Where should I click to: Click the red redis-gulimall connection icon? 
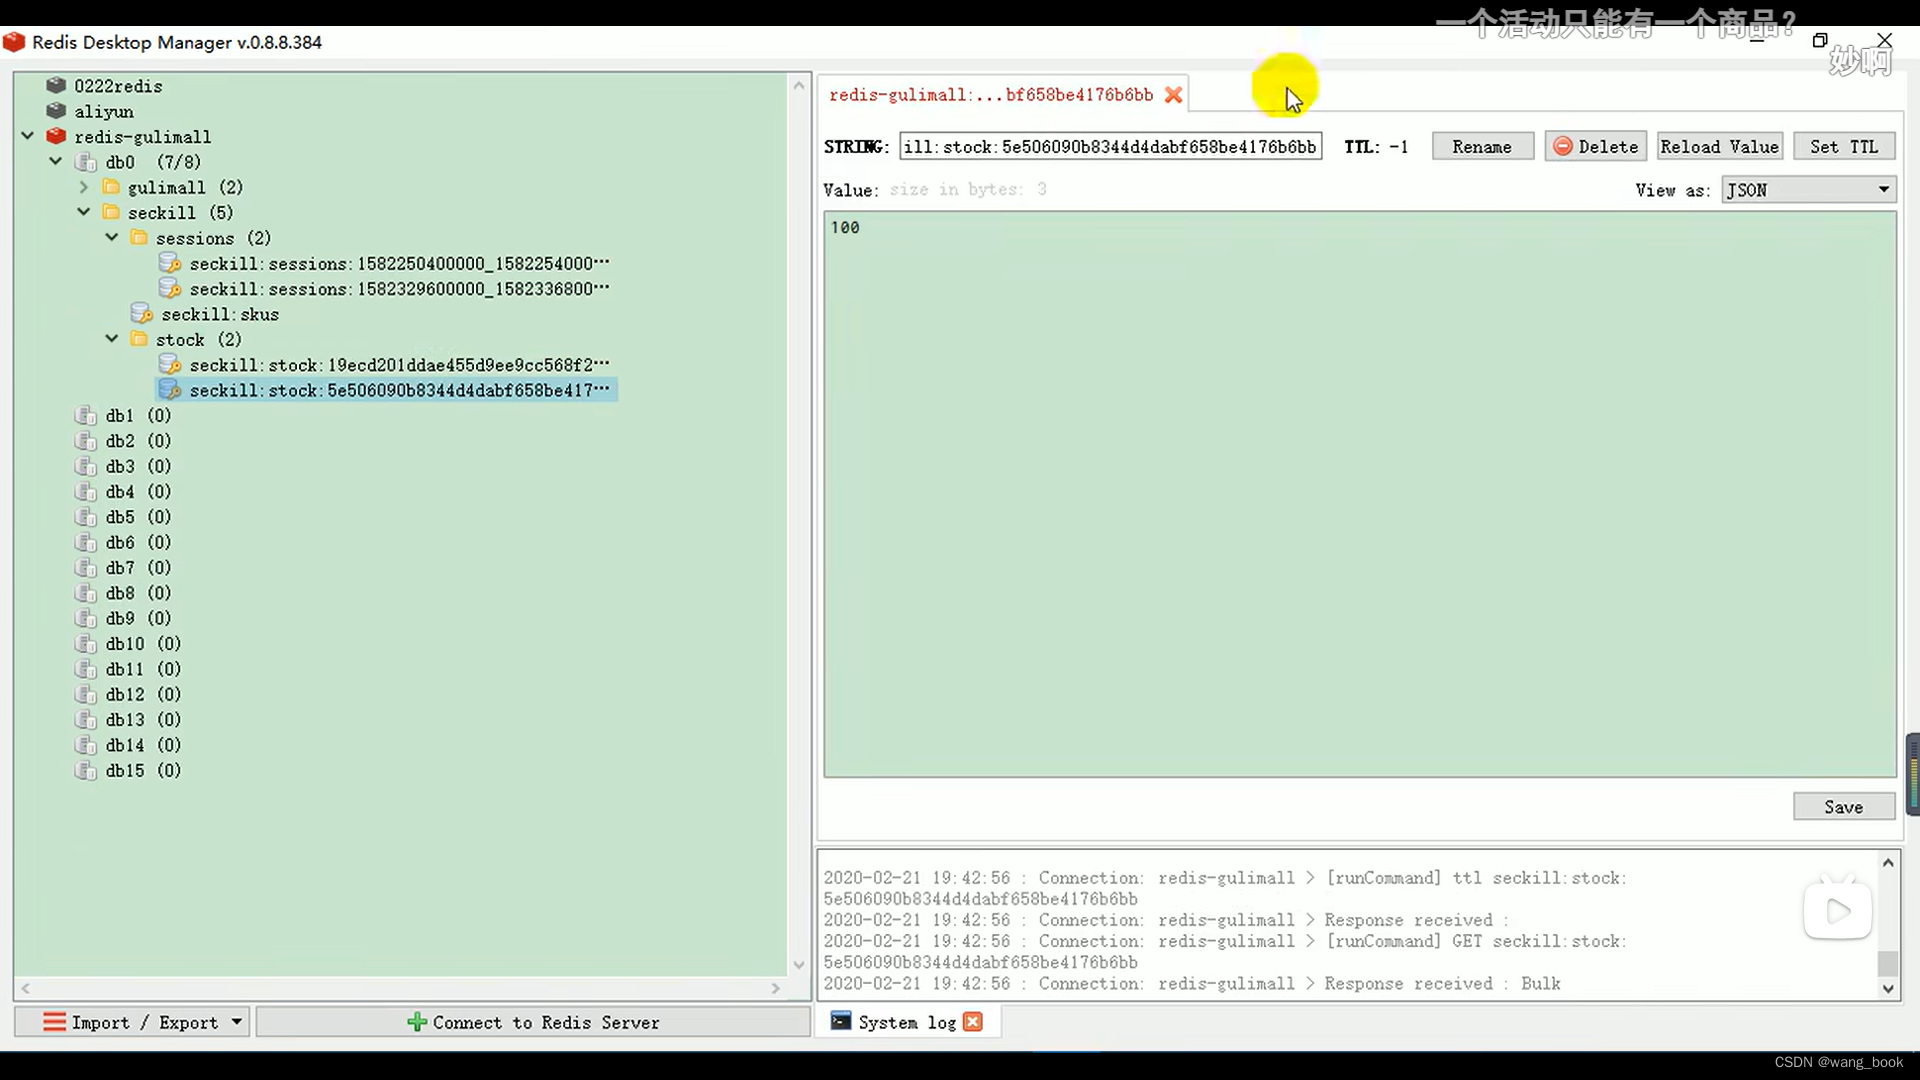[56, 136]
